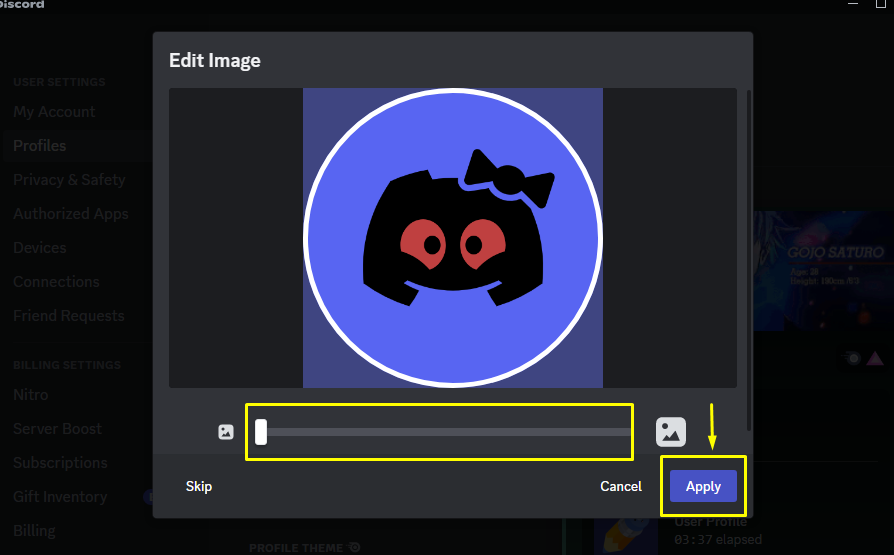Open Nitro billing page
Screen dimensions: 894x555
tap(30, 394)
